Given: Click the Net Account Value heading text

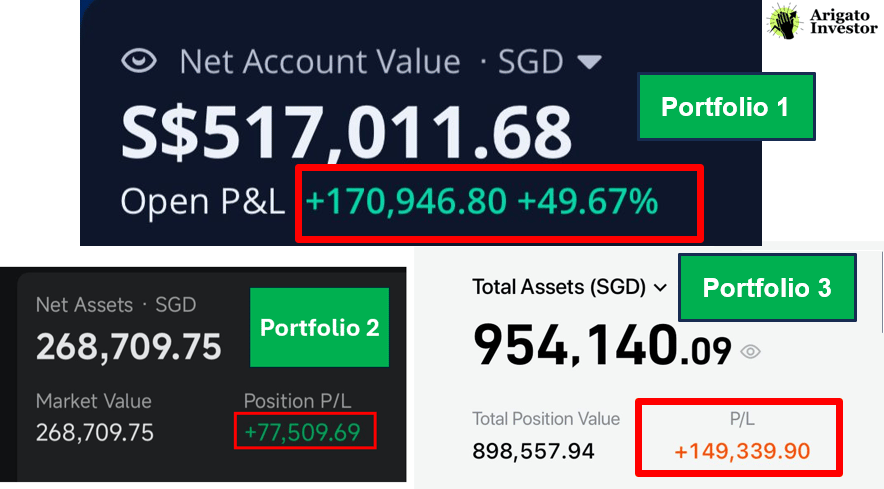Looking at the screenshot, I should click(x=320, y=61).
